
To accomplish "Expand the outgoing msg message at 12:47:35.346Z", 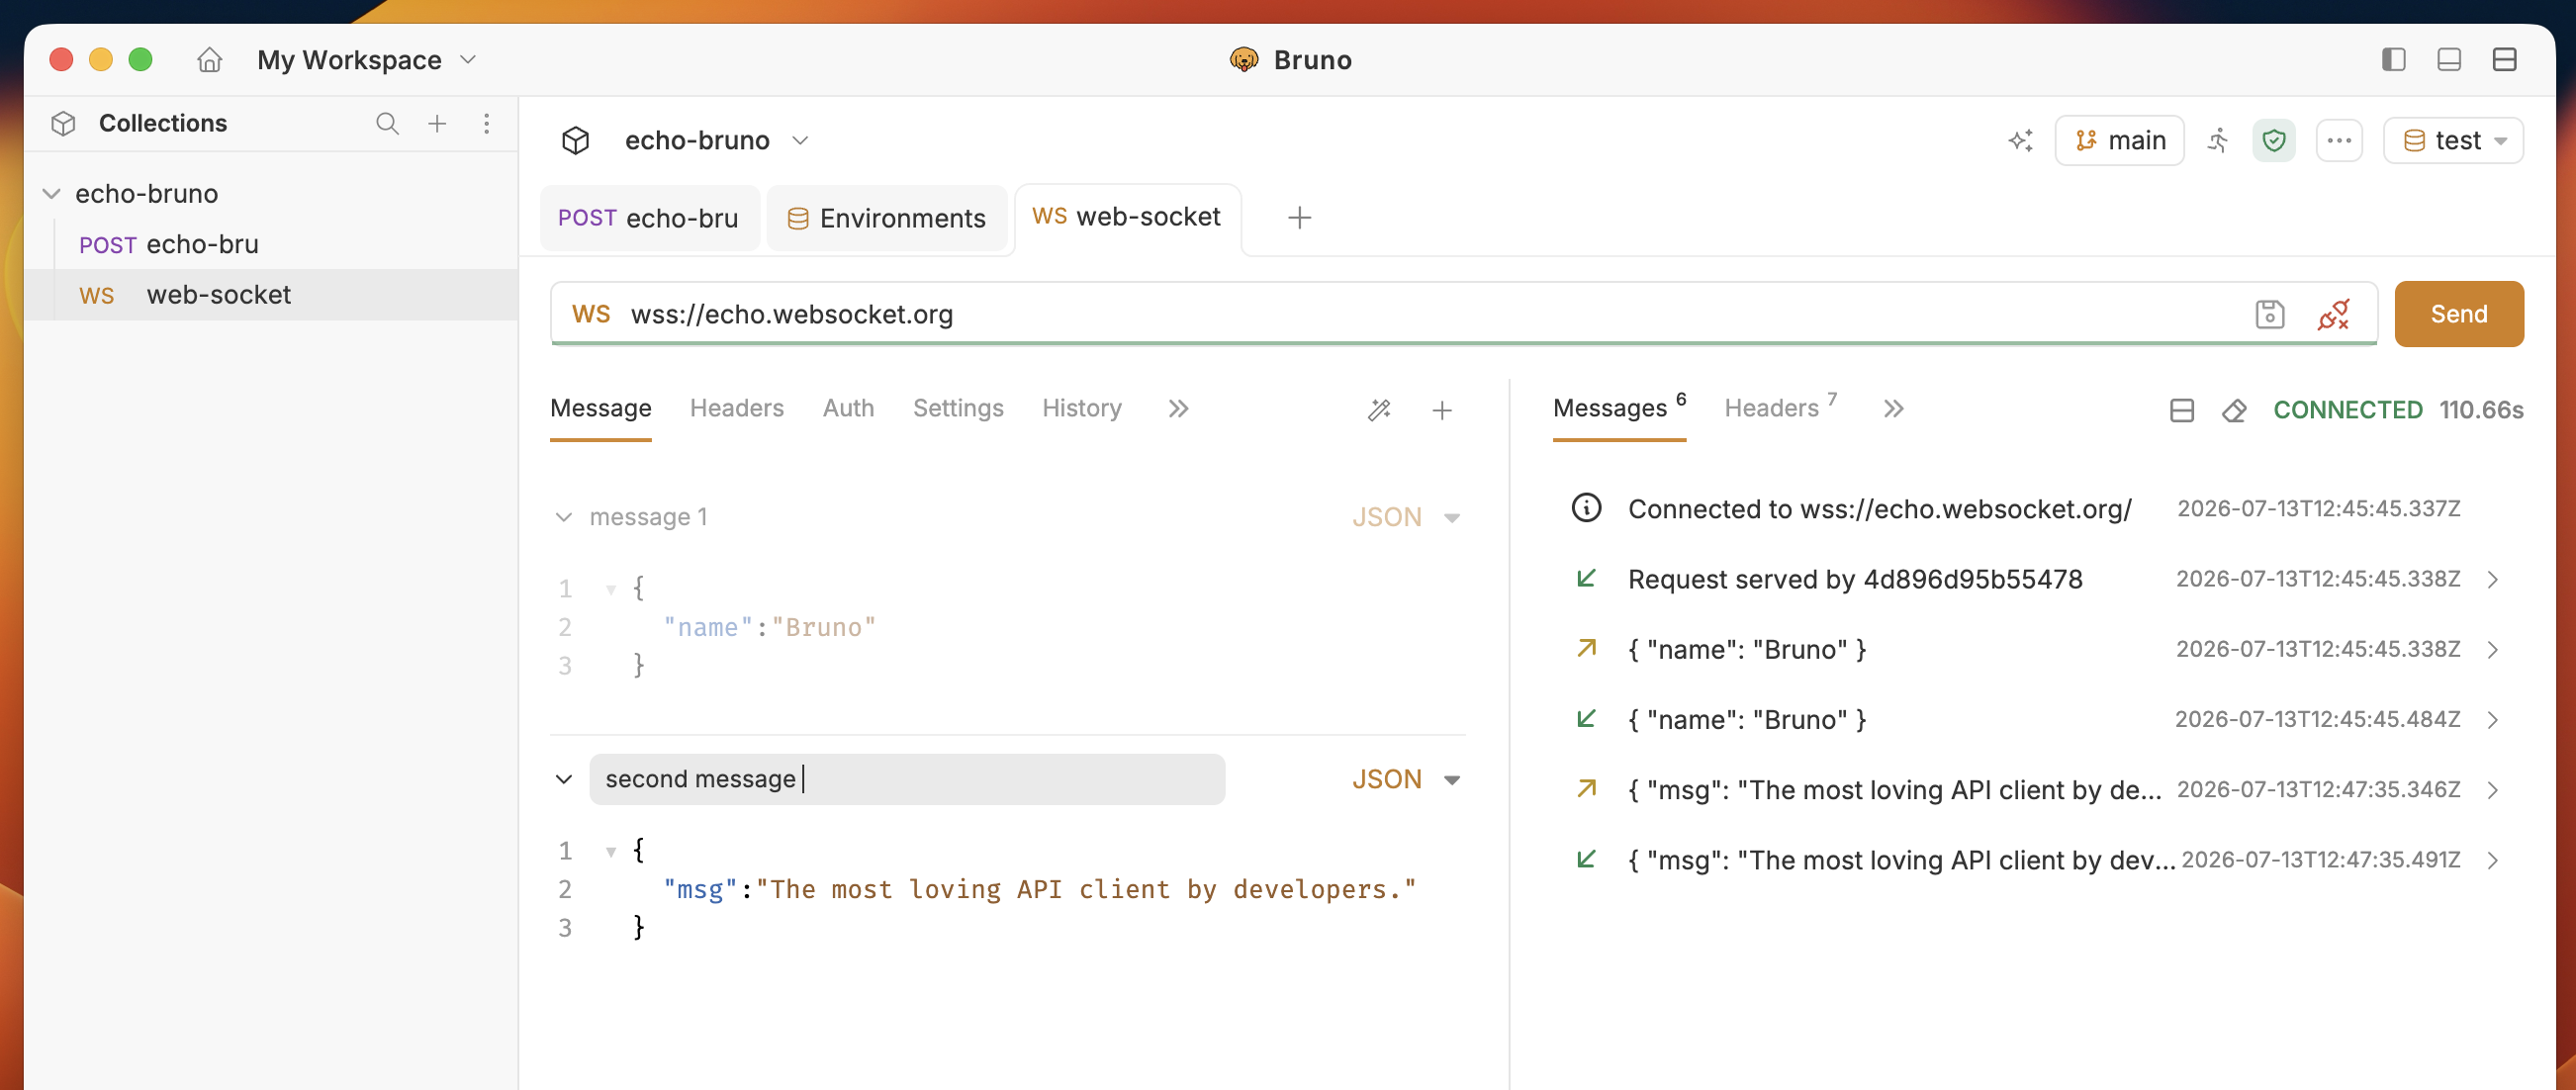I will 2493,790.
